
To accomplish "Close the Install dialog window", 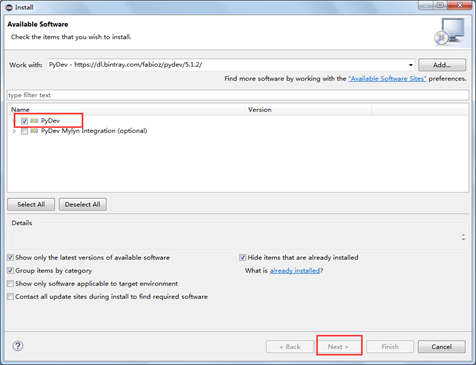I will click(x=460, y=5).
